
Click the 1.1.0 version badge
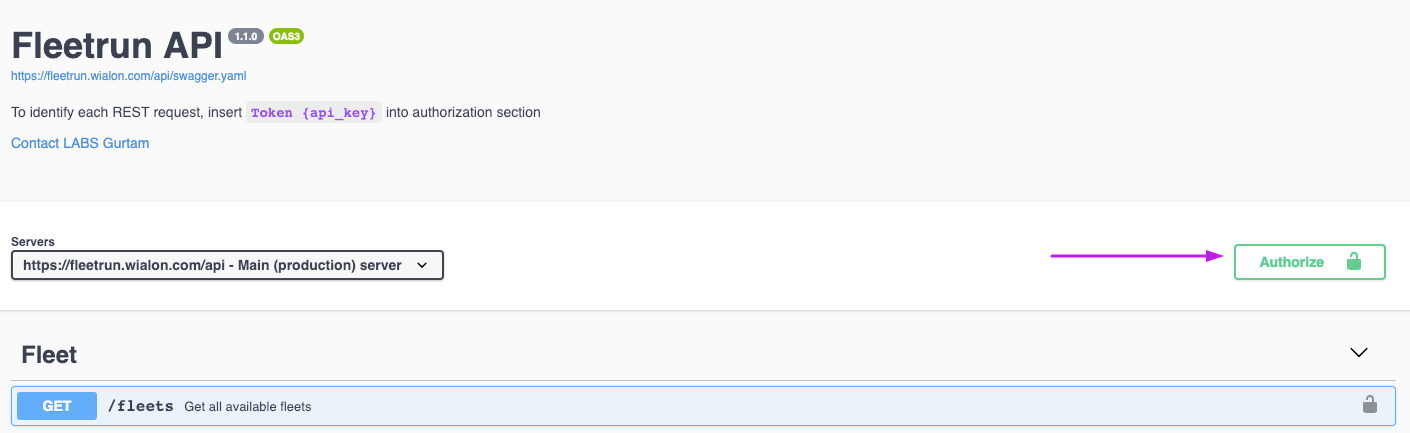coord(245,36)
